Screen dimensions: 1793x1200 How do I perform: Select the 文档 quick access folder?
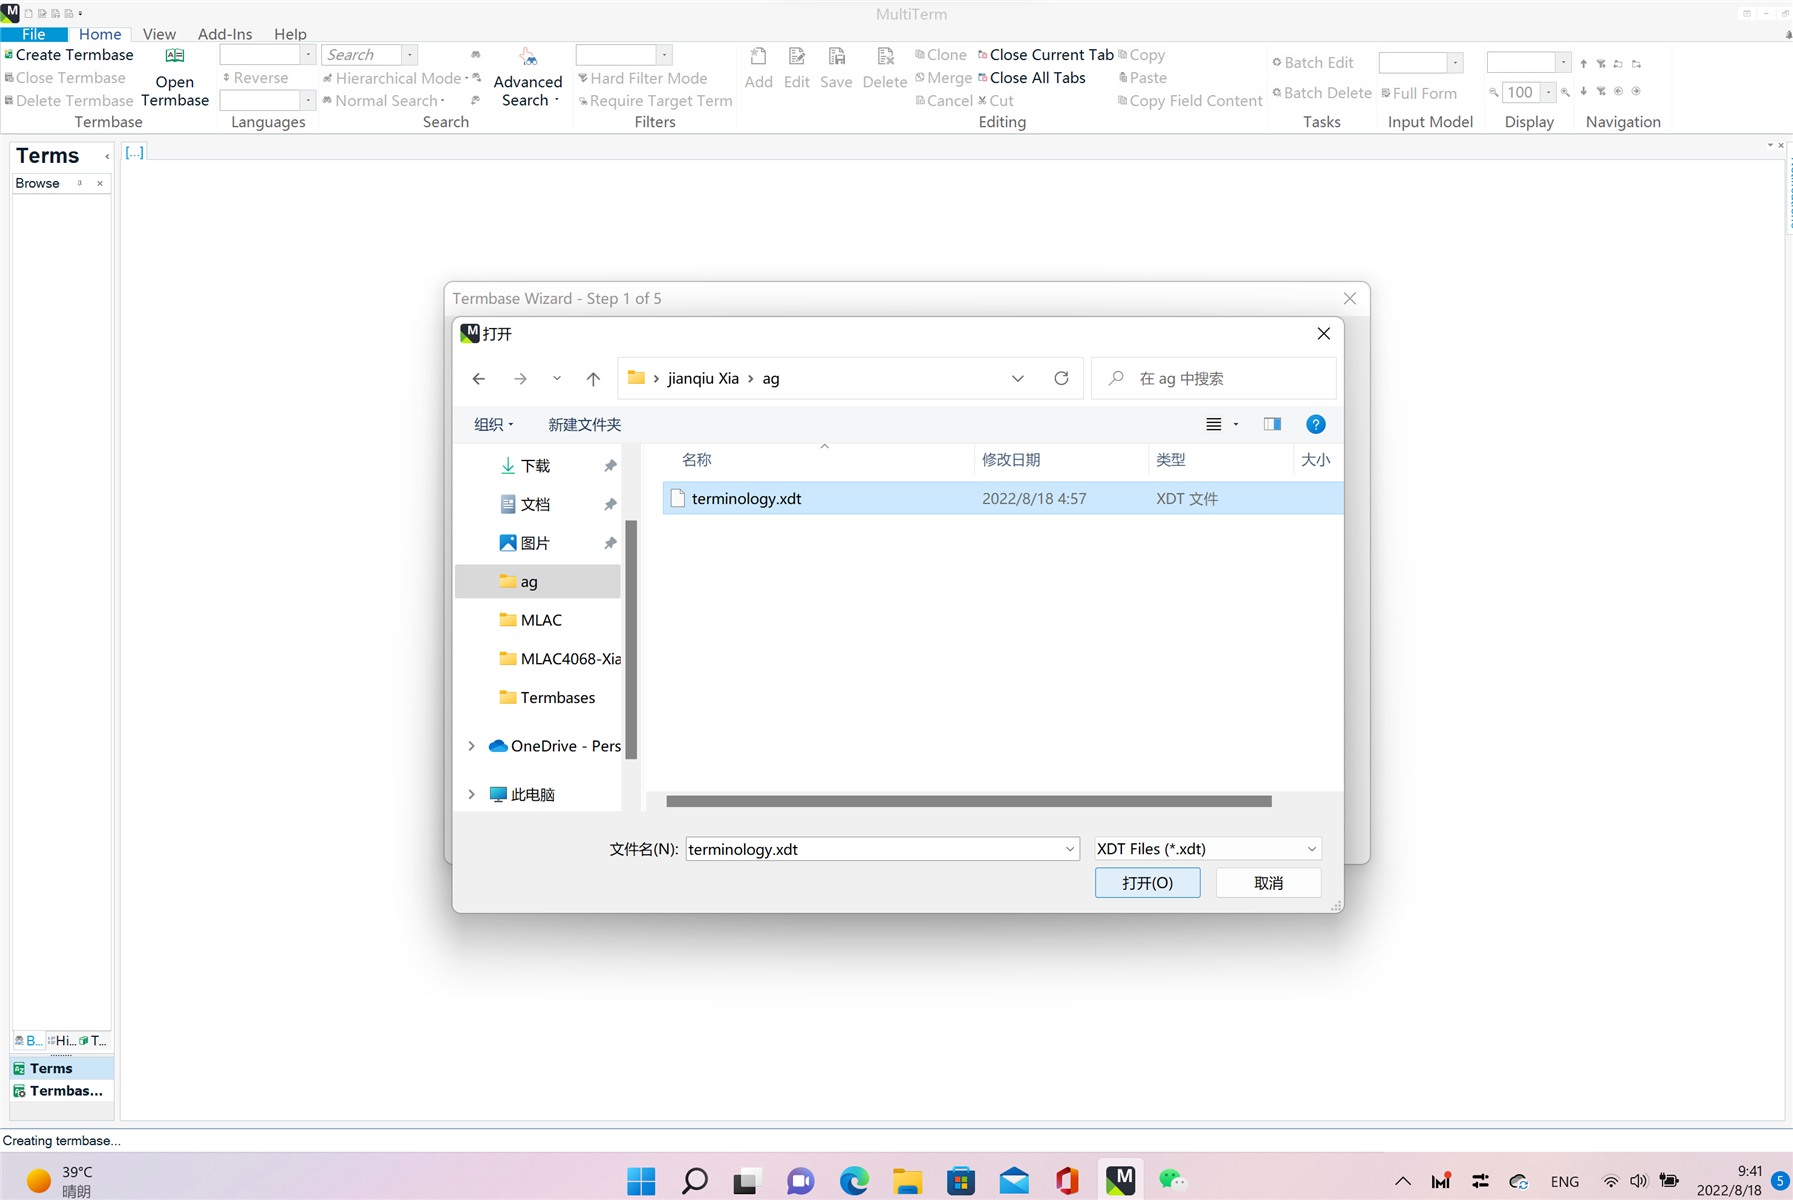(x=538, y=505)
